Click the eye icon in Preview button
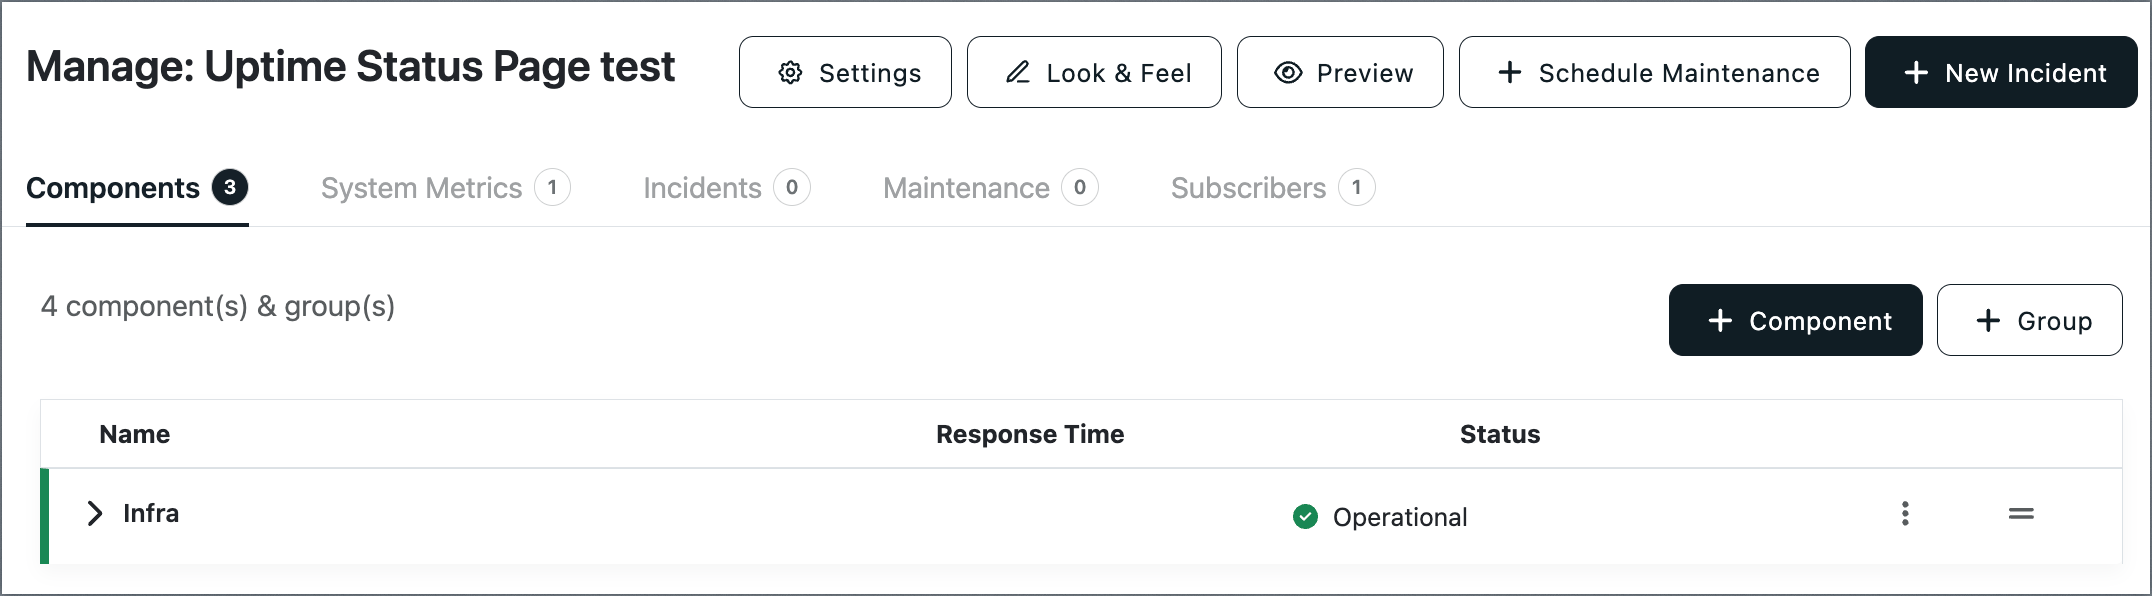Viewport: 2152px width, 596px height. click(1288, 73)
